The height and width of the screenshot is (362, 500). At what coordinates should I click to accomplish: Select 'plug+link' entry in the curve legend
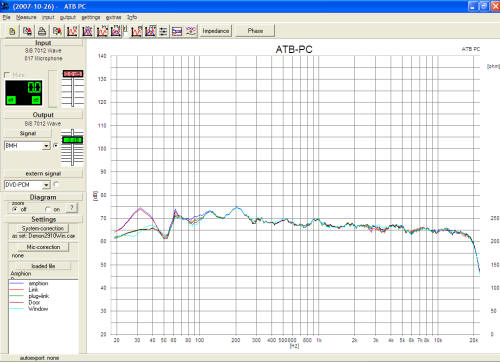coord(39,296)
